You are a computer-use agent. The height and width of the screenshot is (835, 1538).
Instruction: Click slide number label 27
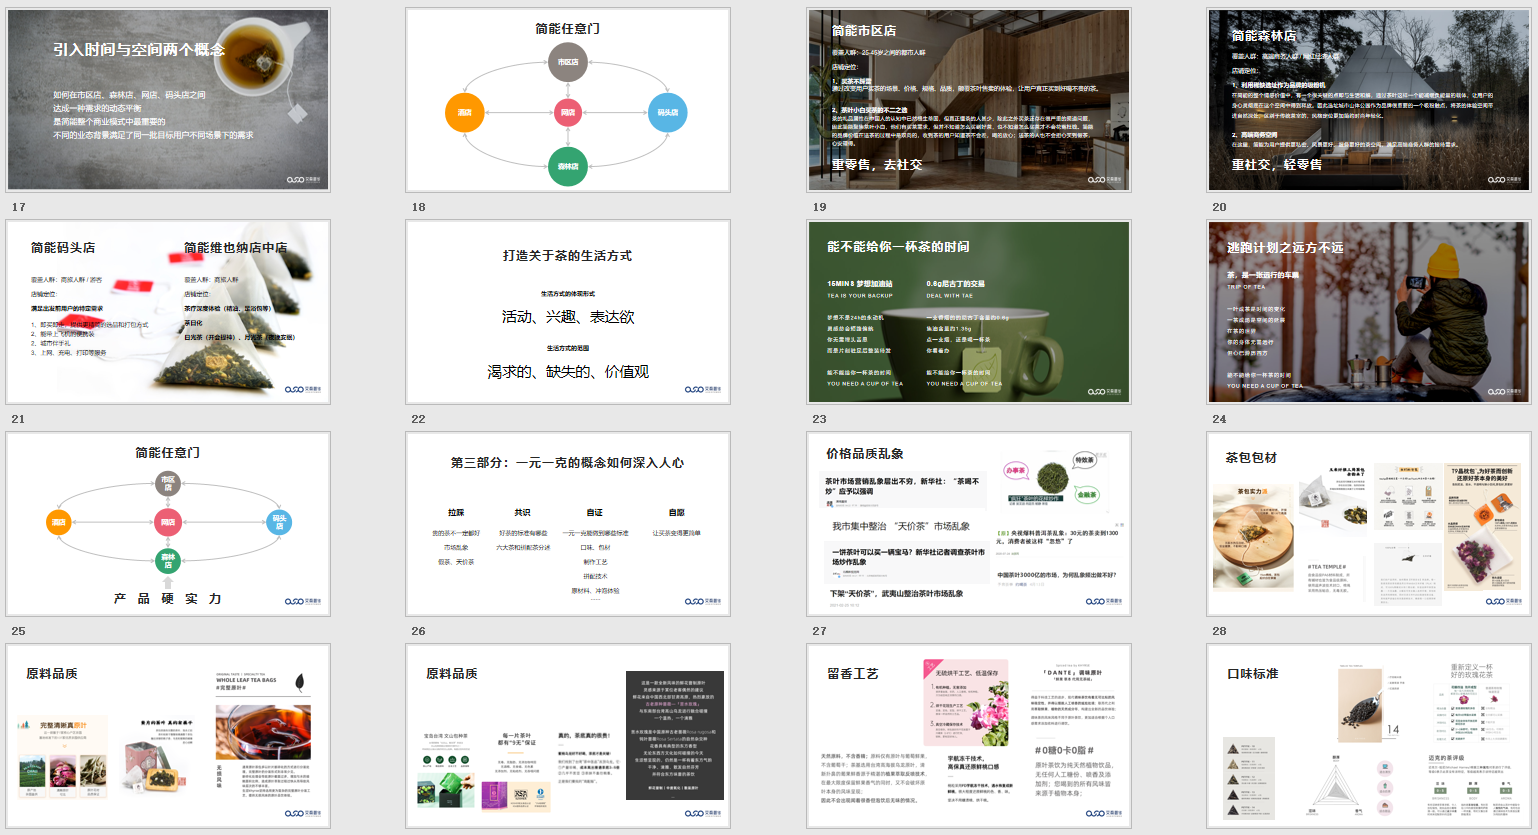click(820, 631)
